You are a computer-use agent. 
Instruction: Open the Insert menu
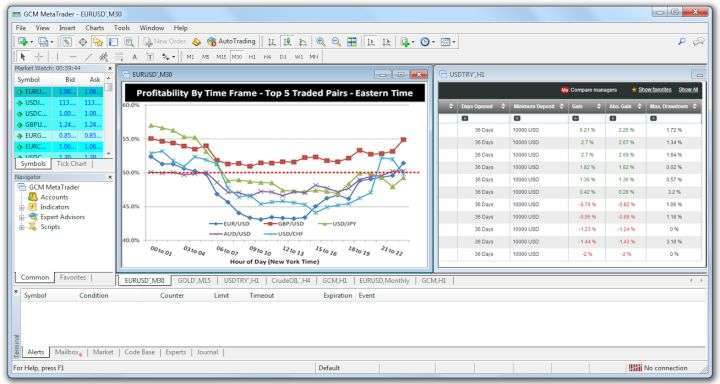tap(67, 28)
